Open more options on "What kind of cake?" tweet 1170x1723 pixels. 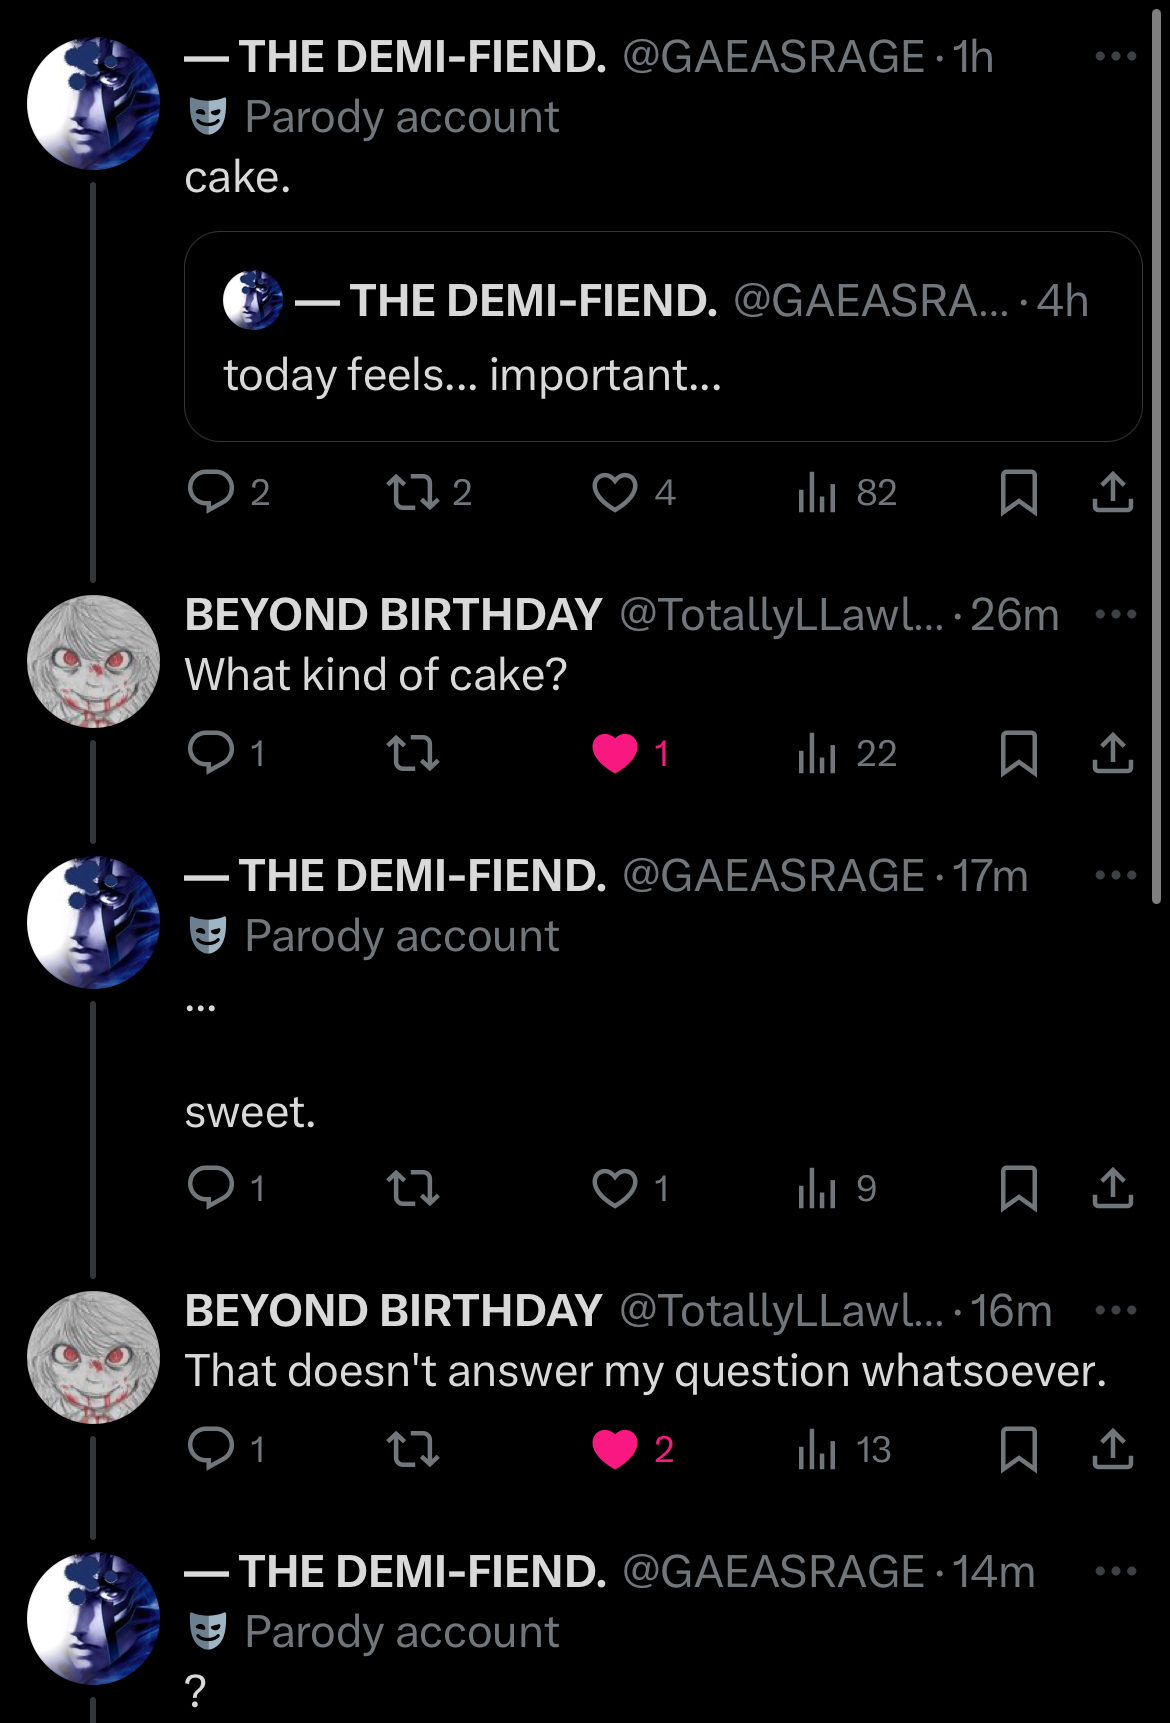point(1115,614)
